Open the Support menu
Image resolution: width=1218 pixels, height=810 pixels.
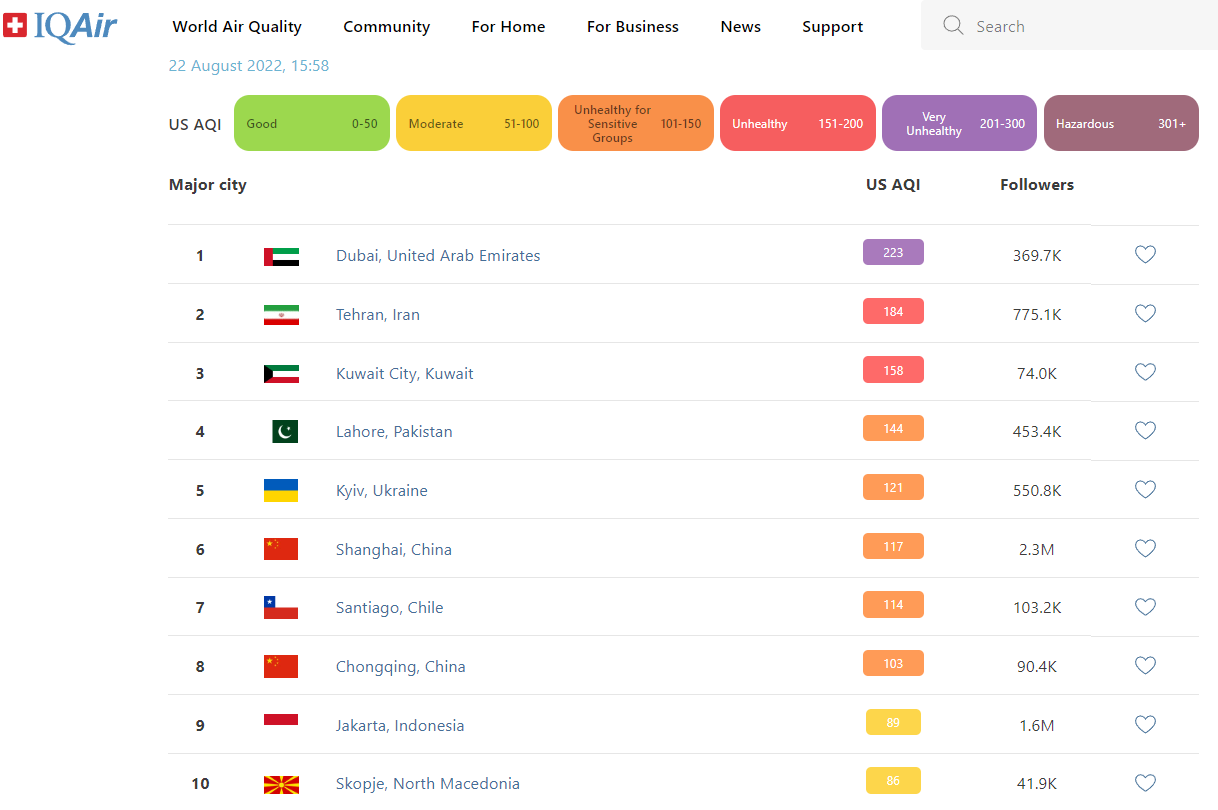tap(833, 27)
